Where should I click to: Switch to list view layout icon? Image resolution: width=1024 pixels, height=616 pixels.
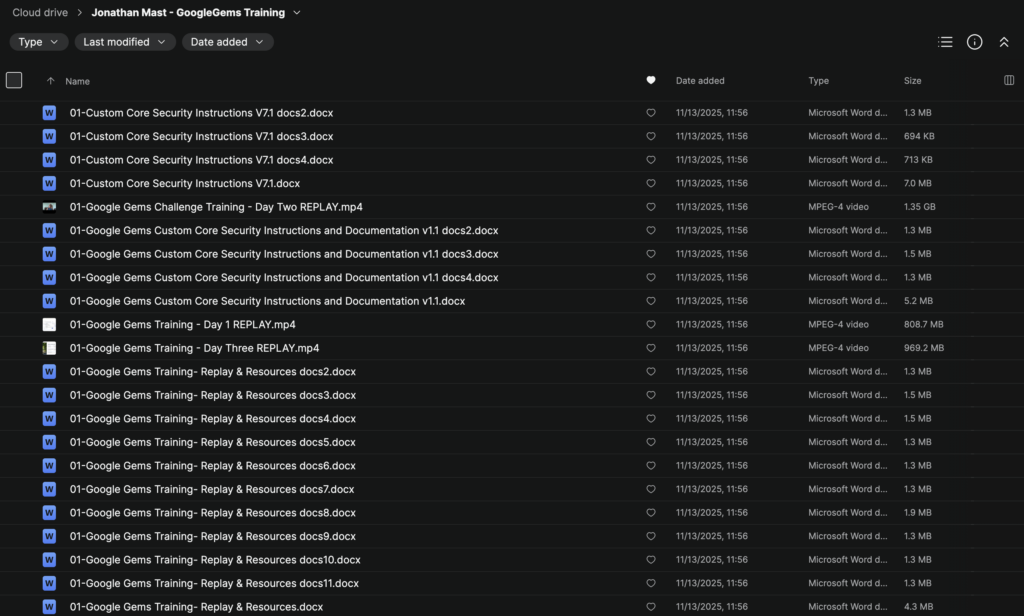[x=945, y=42]
